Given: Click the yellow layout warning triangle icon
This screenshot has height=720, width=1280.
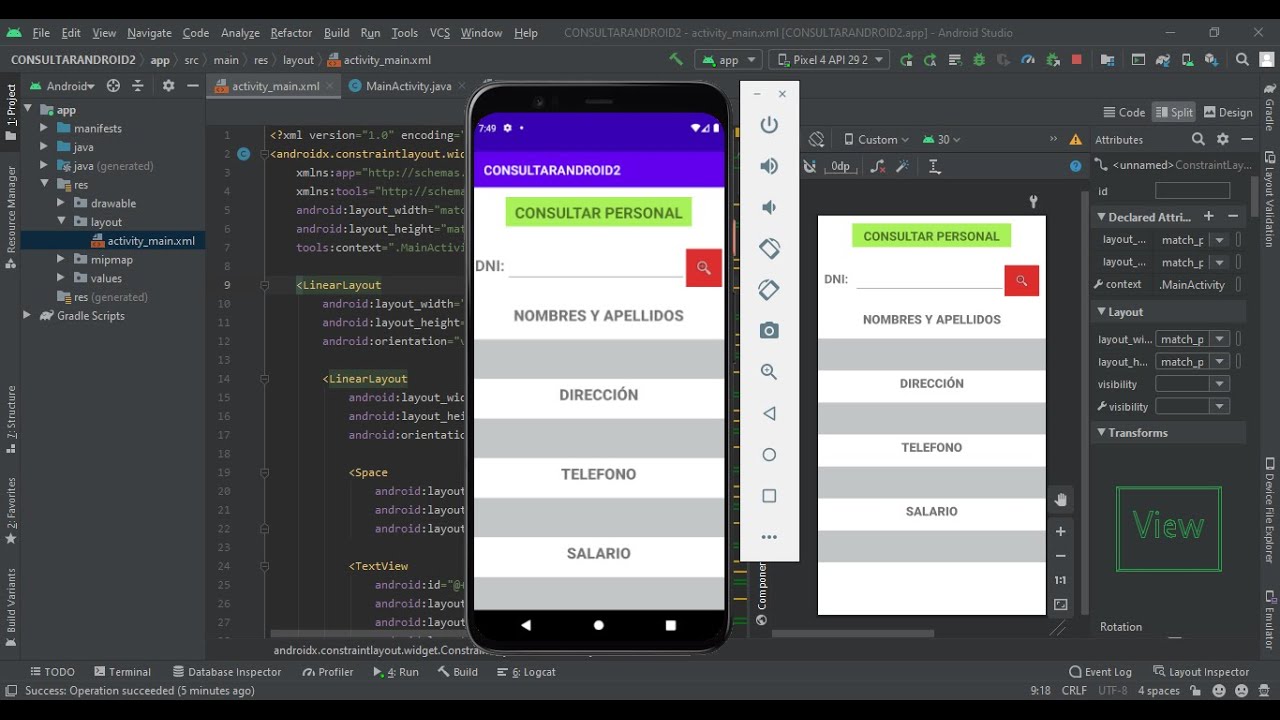Looking at the screenshot, I should click(x=1076, y=140).
